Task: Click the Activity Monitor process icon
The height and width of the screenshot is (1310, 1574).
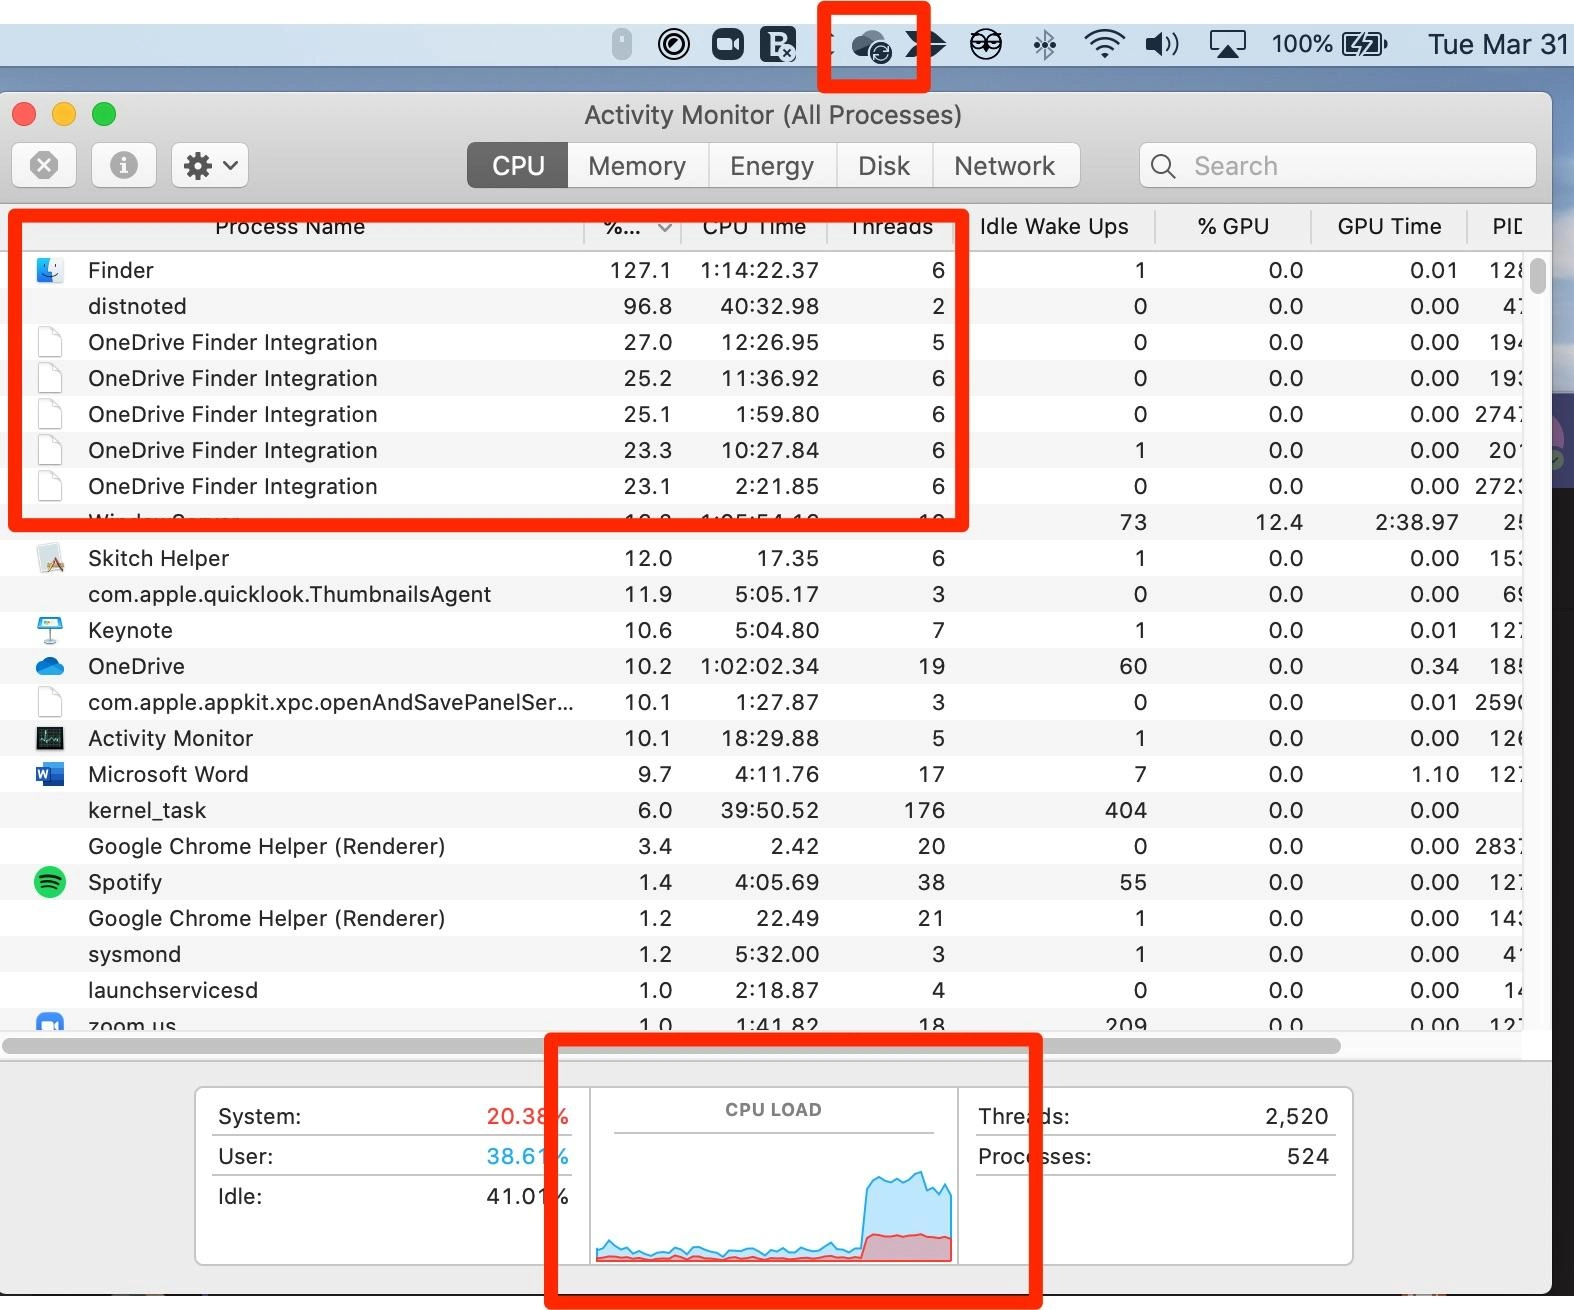Action: click(50, 738)
